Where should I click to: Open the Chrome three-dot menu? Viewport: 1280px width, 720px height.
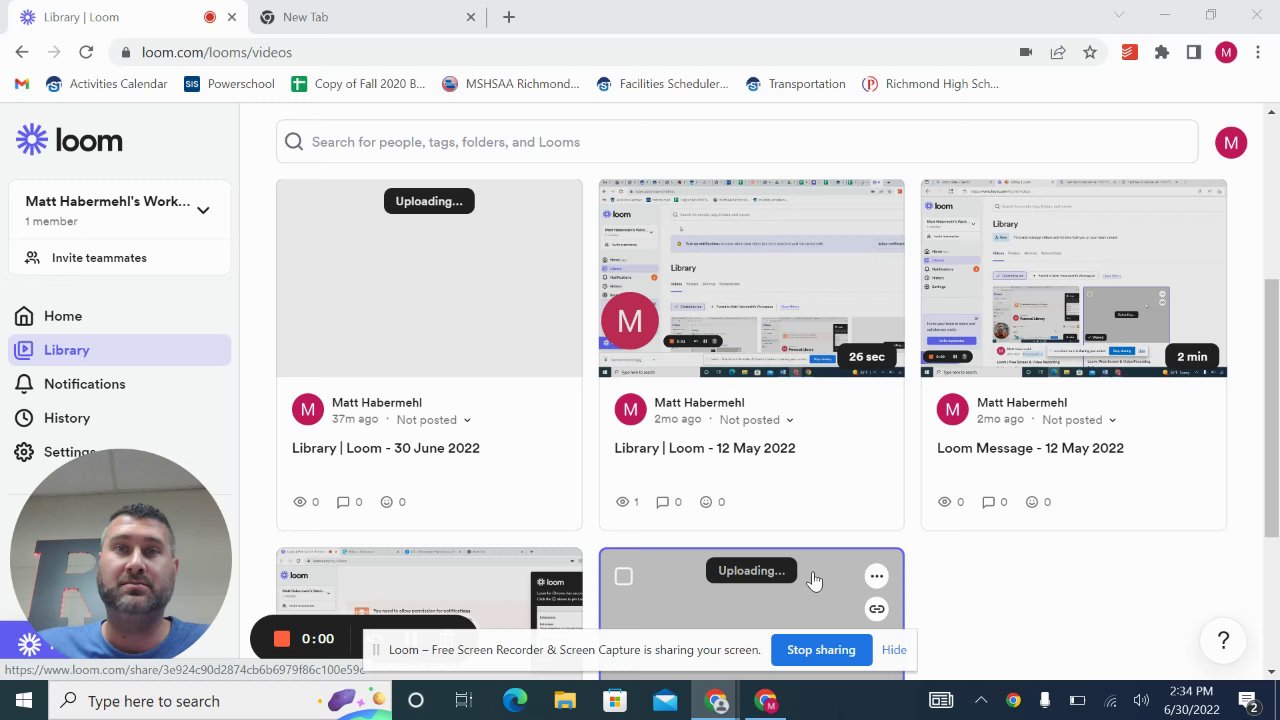coord(1258,52)
